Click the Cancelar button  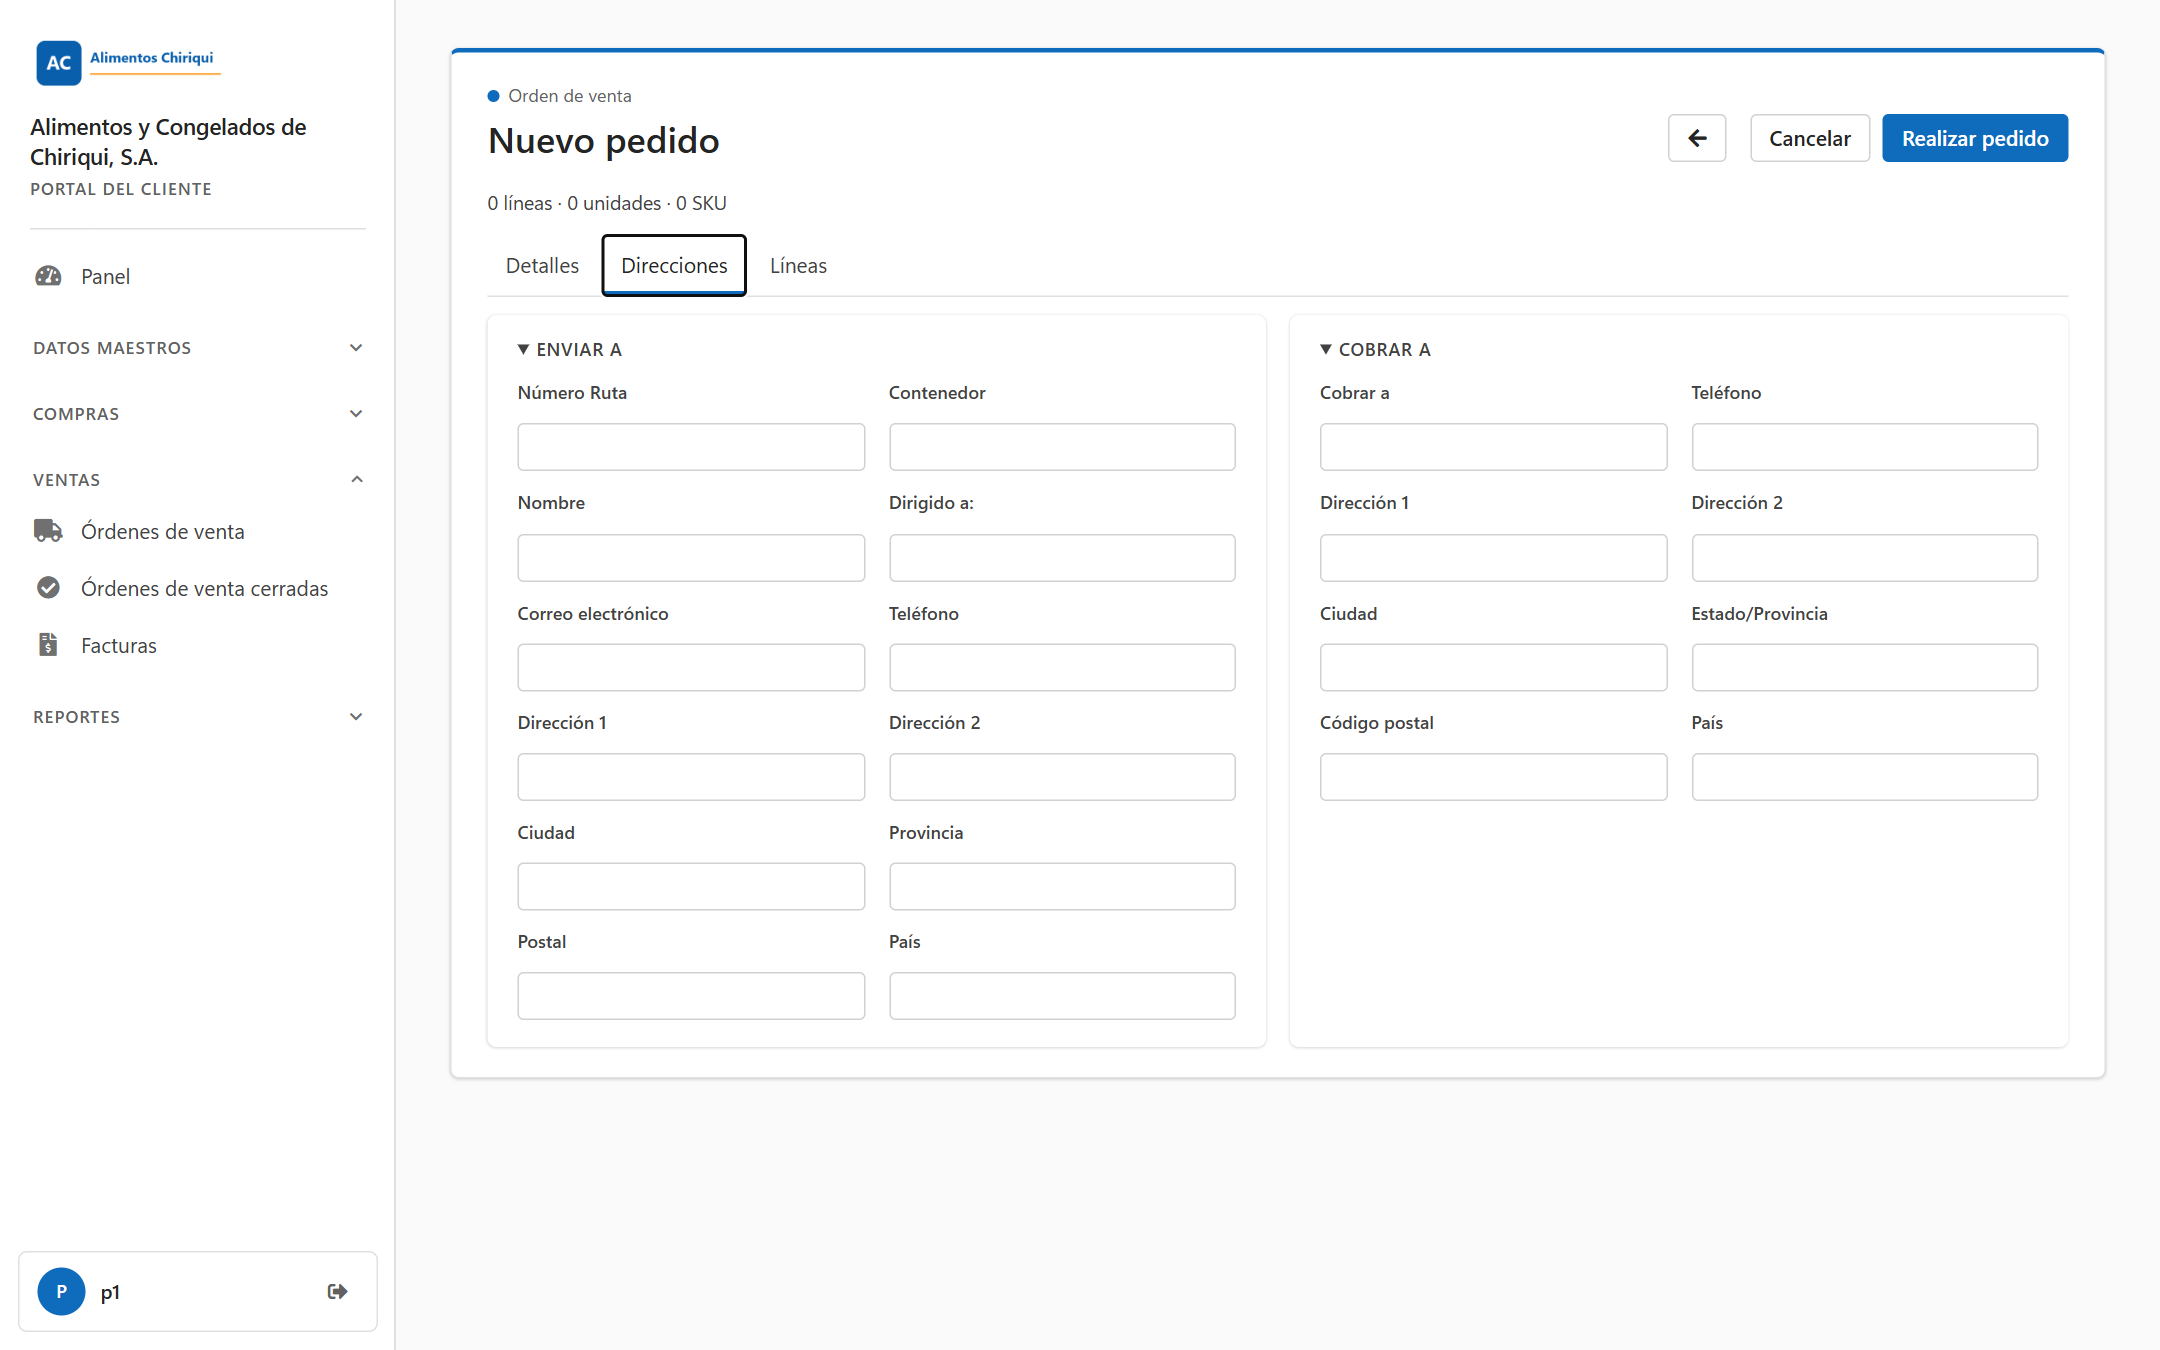(x=1810, y=138)
